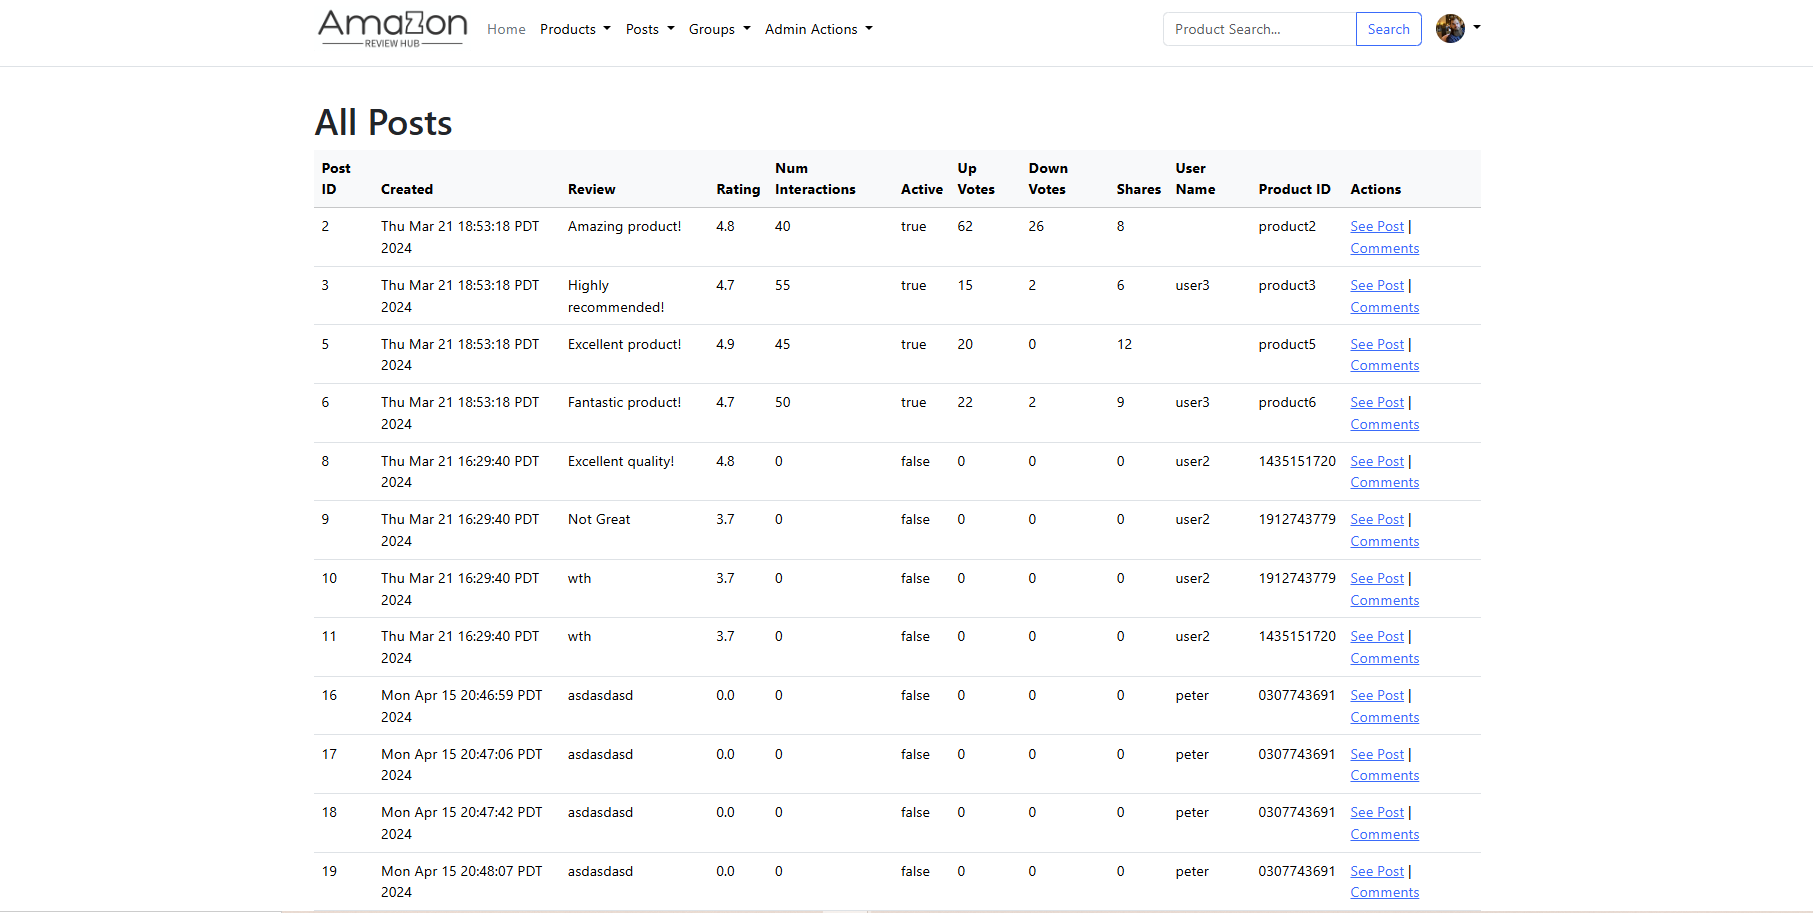
Task: Click the Num Interactions column header
Action: point(815,179)
